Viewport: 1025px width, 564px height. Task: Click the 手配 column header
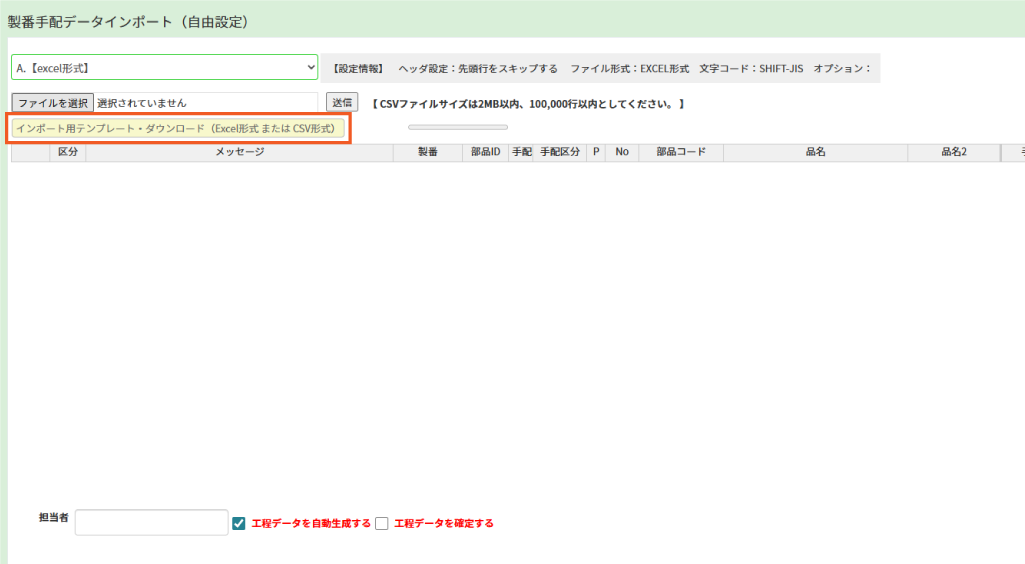[x=521, y=152]
